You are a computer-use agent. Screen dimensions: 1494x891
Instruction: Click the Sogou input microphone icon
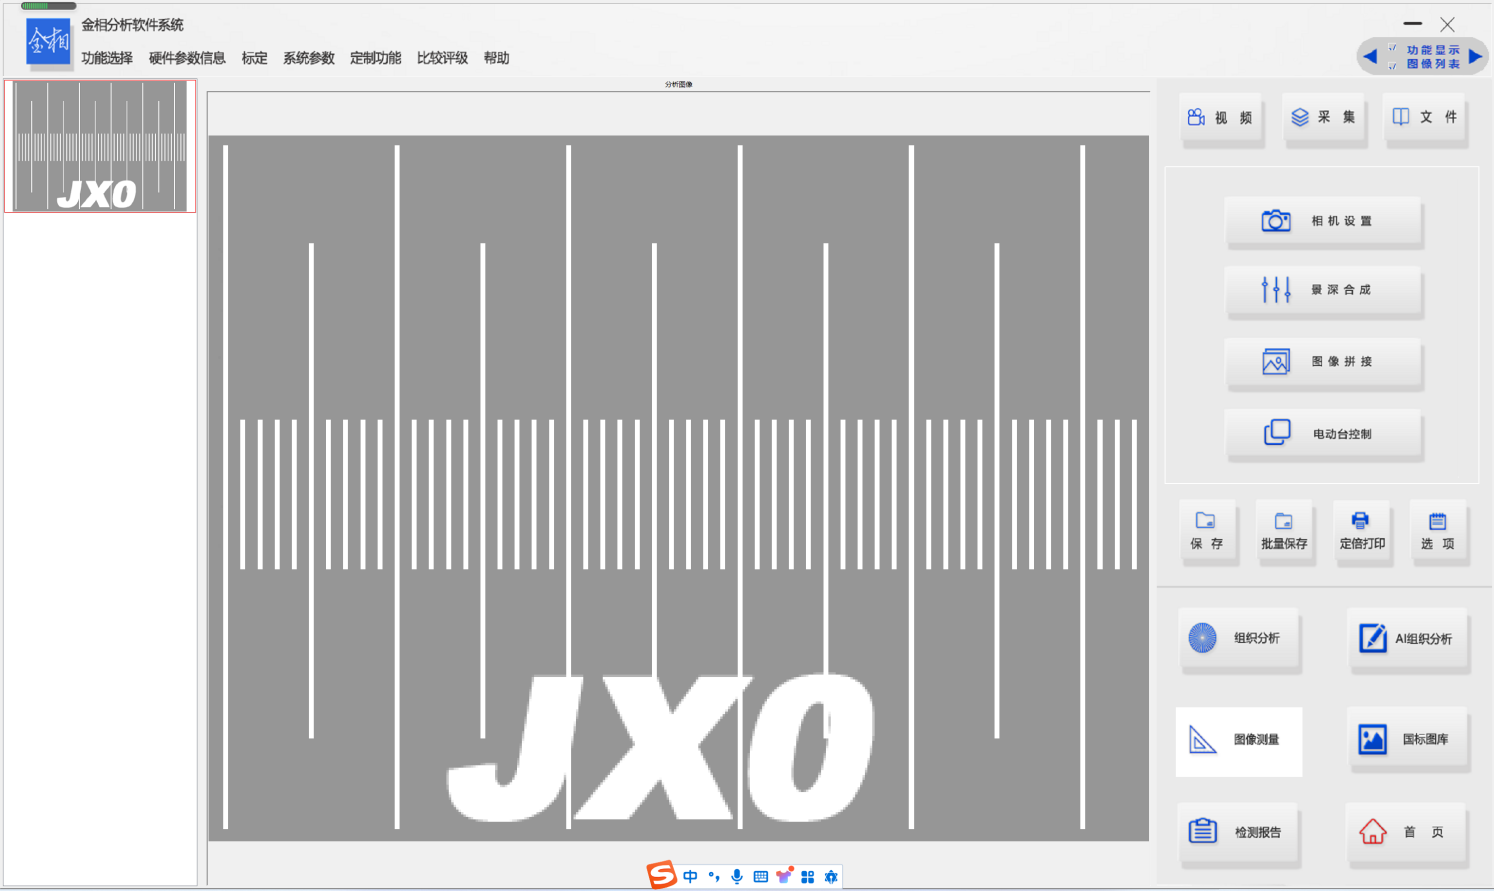[x=737, y=877]
